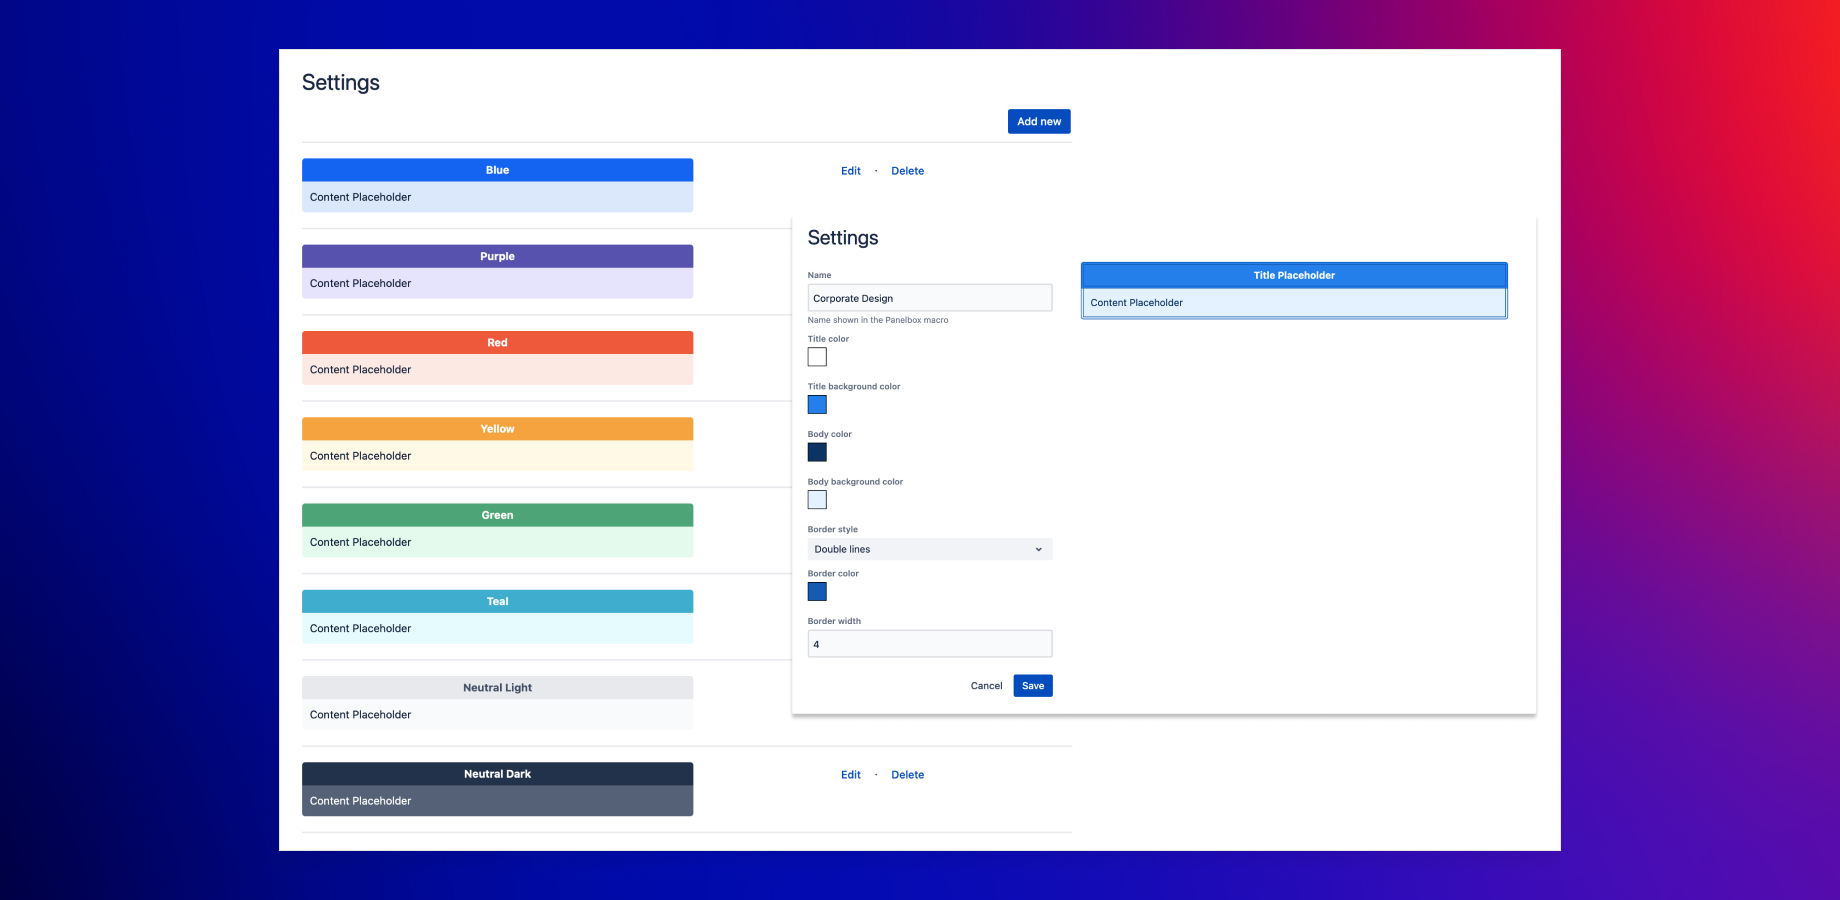
Task: Click Save in the edit dialog
Action: [1032, 685]
